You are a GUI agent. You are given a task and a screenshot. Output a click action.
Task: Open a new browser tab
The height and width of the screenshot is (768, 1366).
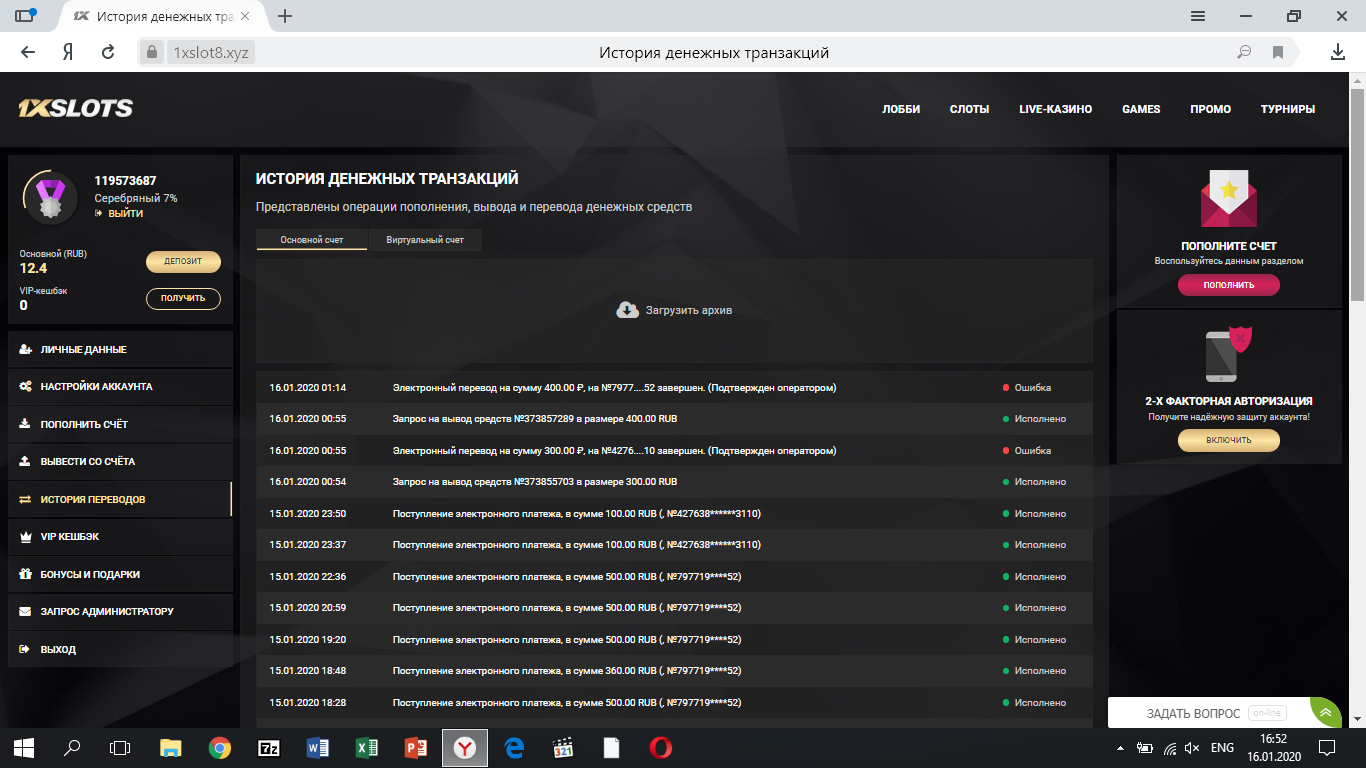tap(285, 16)
